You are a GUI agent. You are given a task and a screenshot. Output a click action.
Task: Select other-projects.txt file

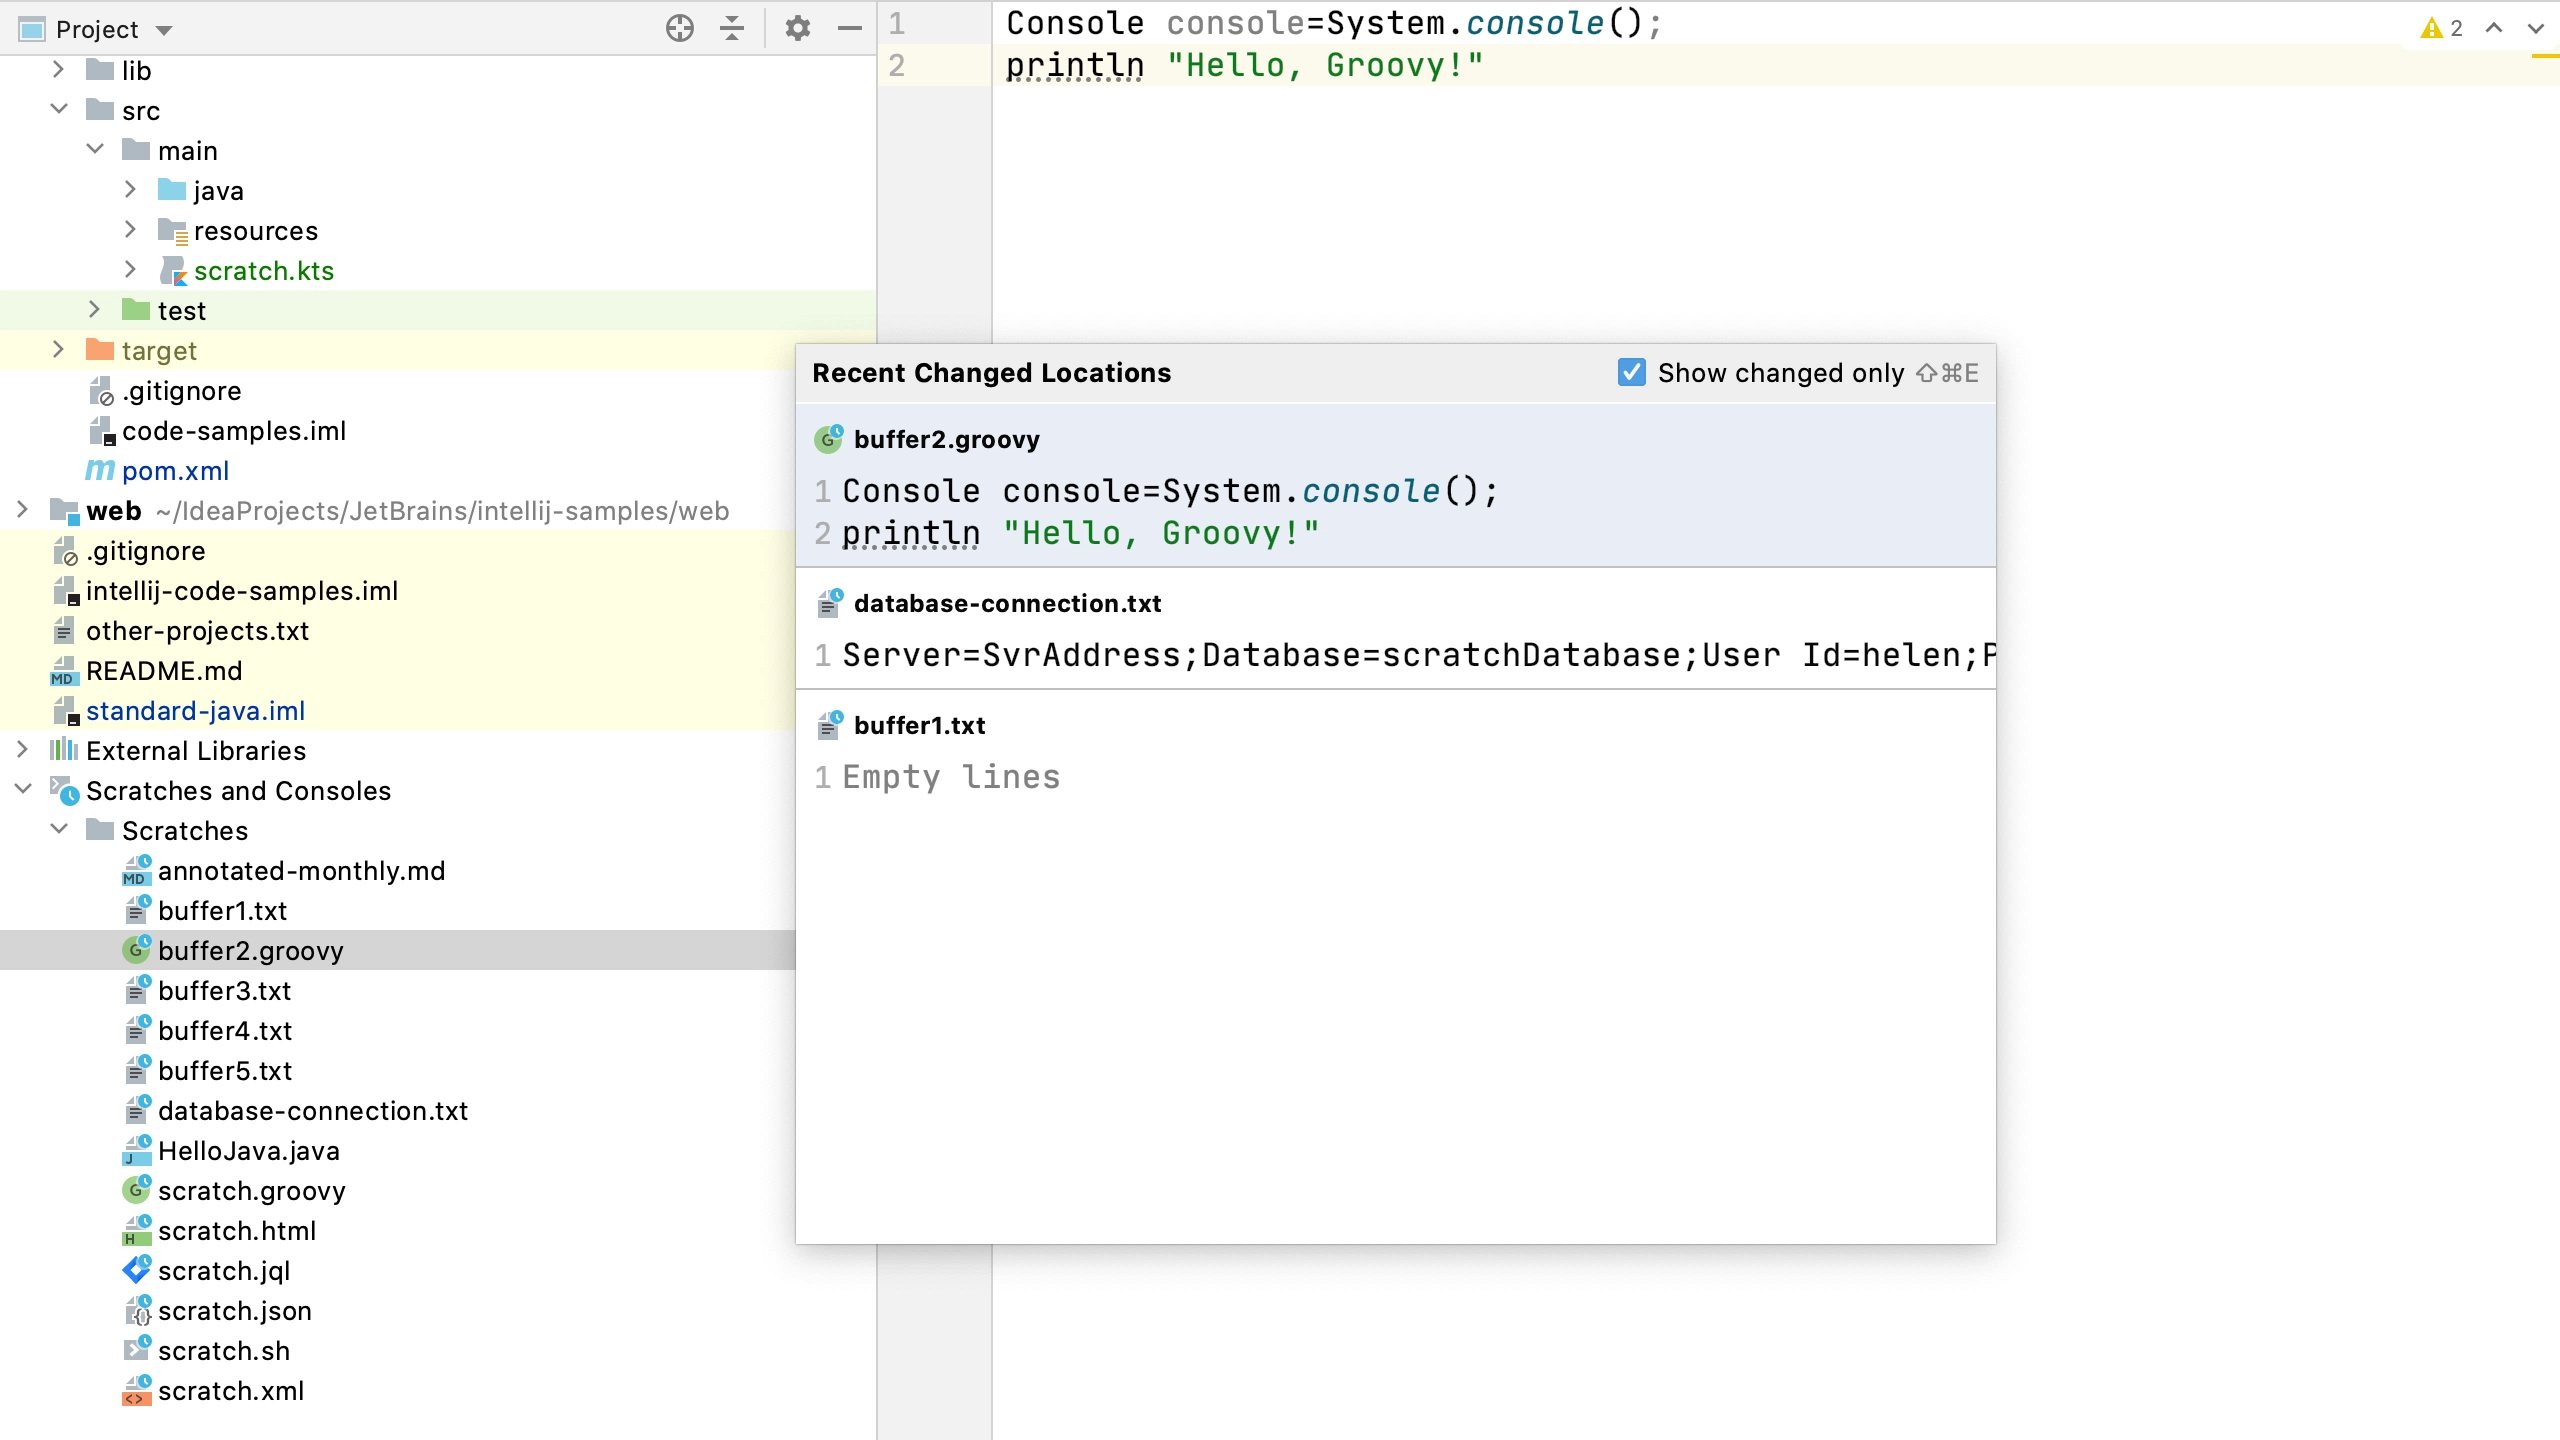[197, 630]
